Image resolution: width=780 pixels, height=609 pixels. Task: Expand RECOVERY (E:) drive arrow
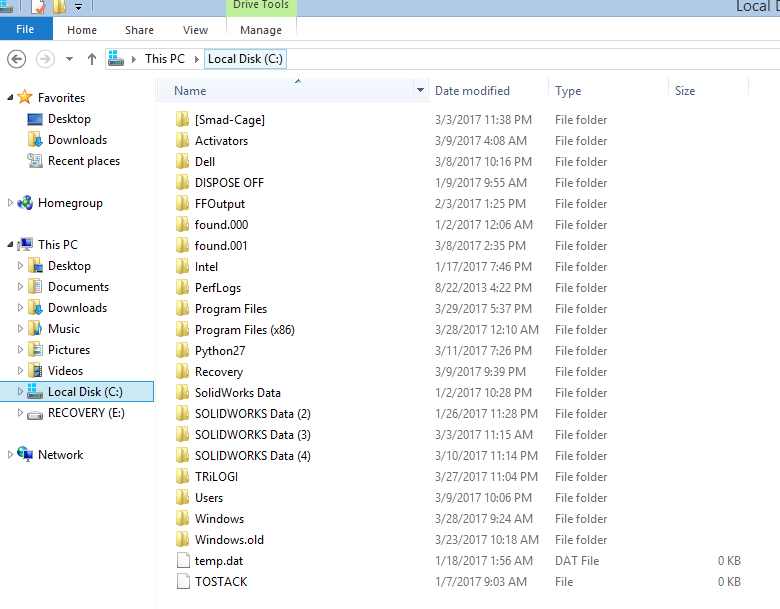(20, 412)
